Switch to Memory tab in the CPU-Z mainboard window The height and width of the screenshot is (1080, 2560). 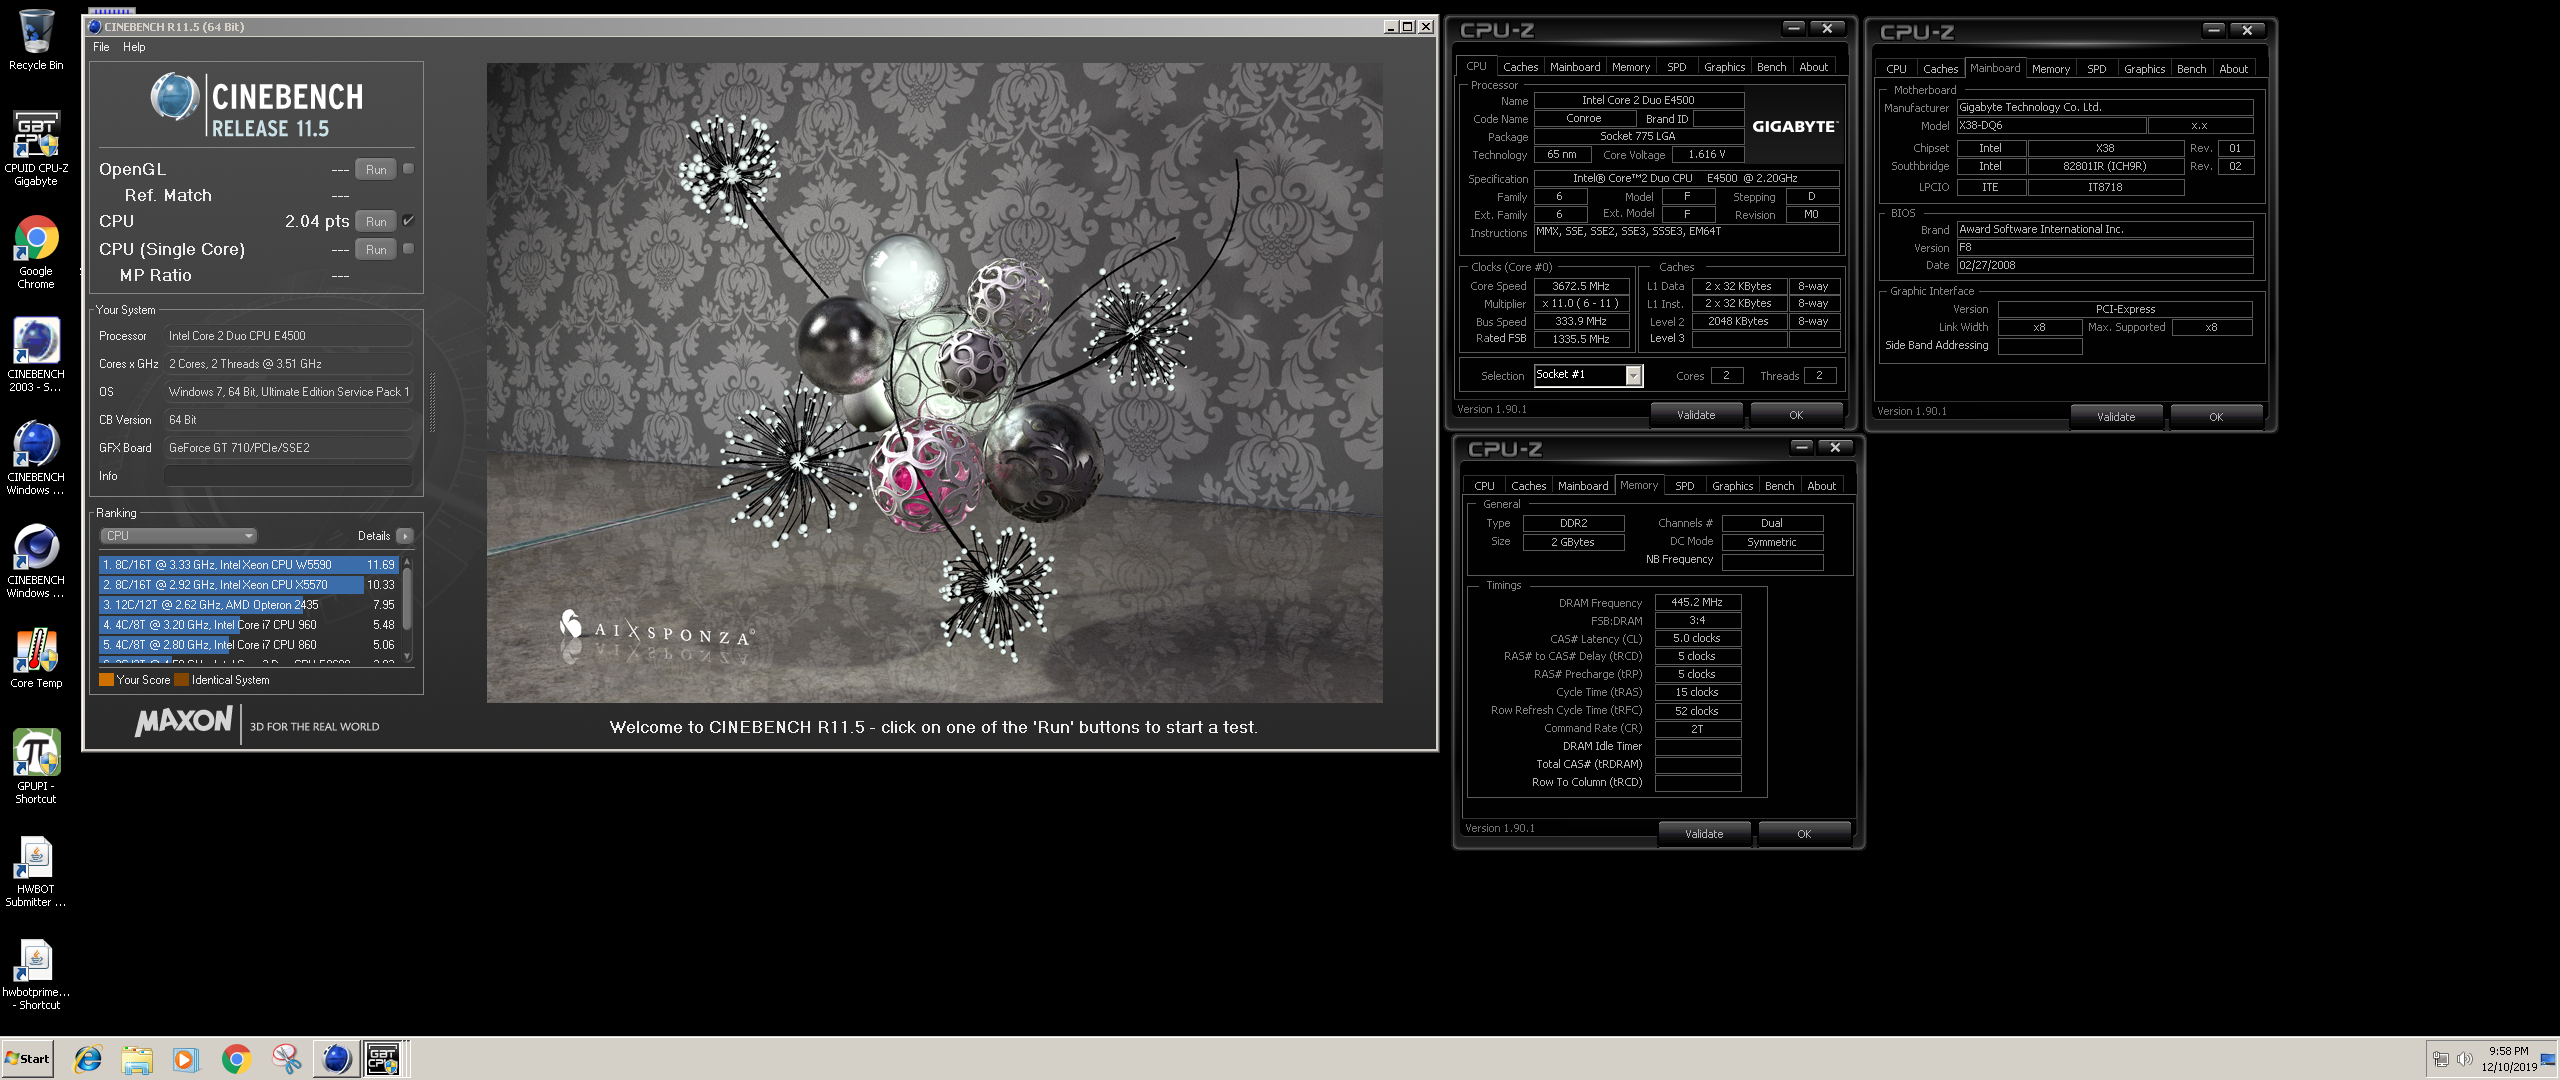point(2050,69)
